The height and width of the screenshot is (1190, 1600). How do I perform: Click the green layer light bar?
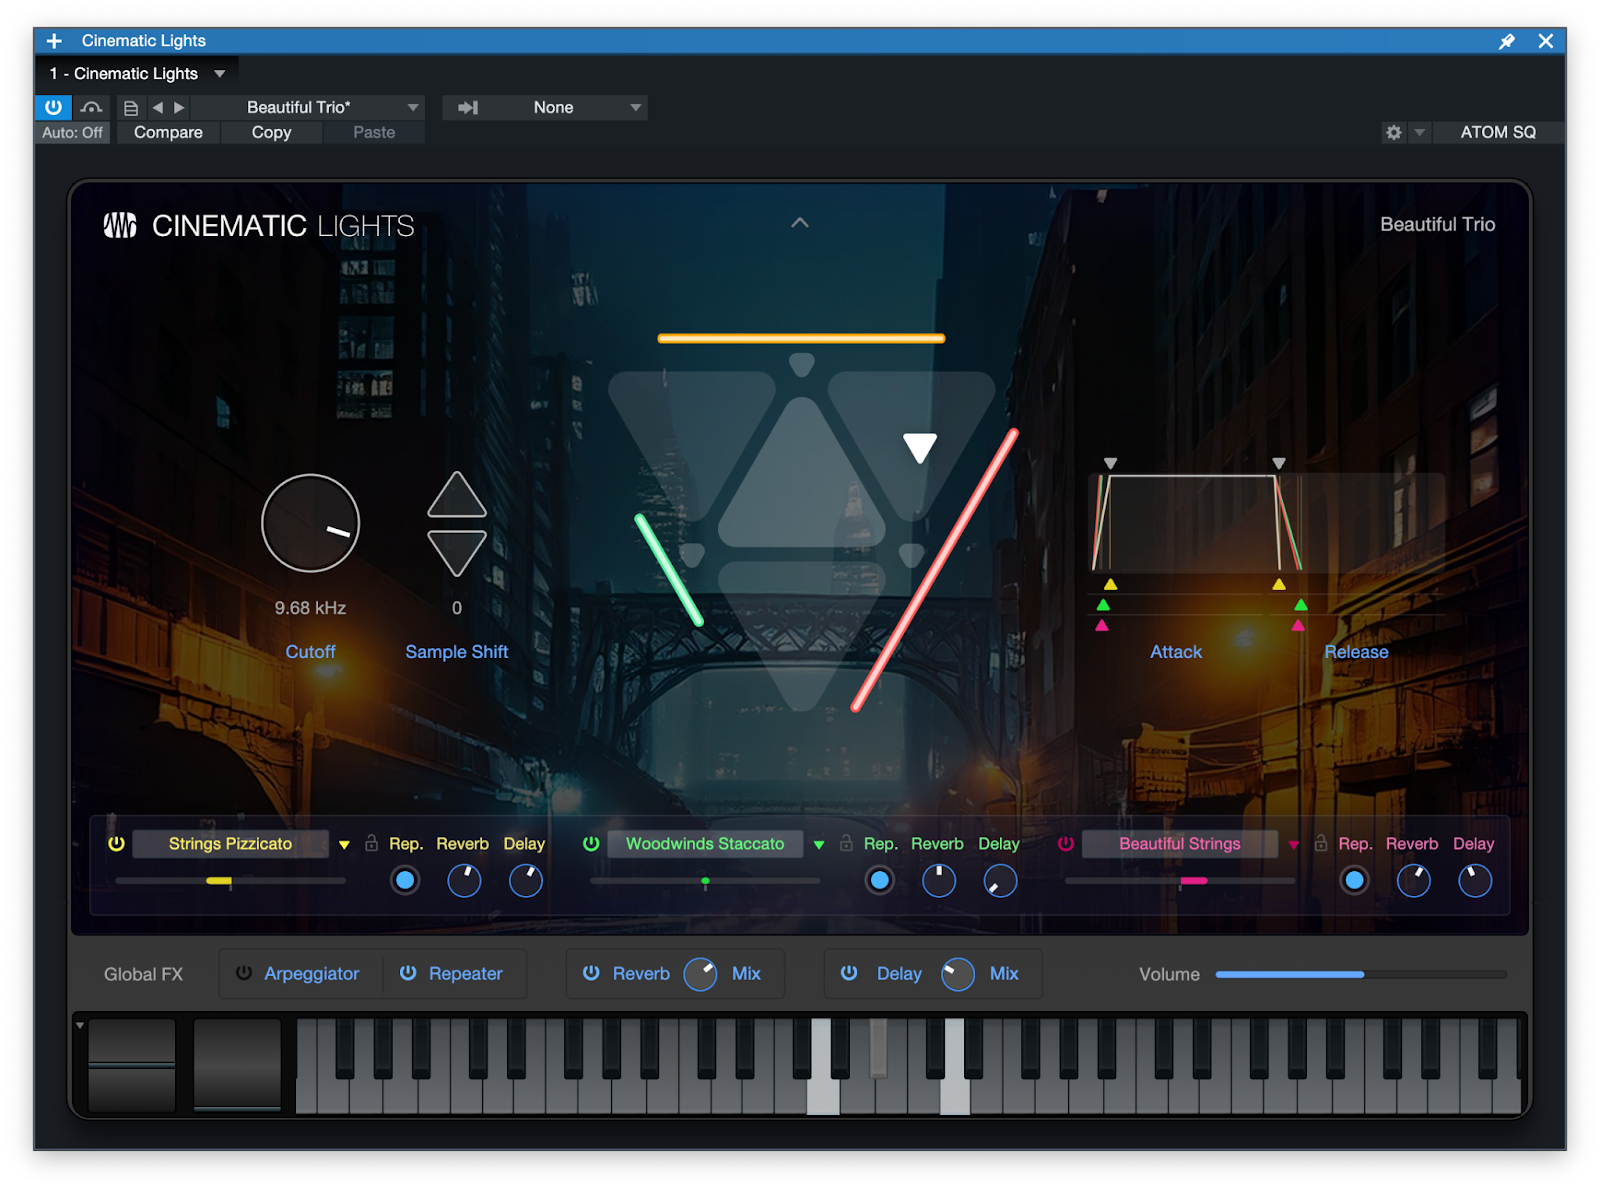[669, 570]
